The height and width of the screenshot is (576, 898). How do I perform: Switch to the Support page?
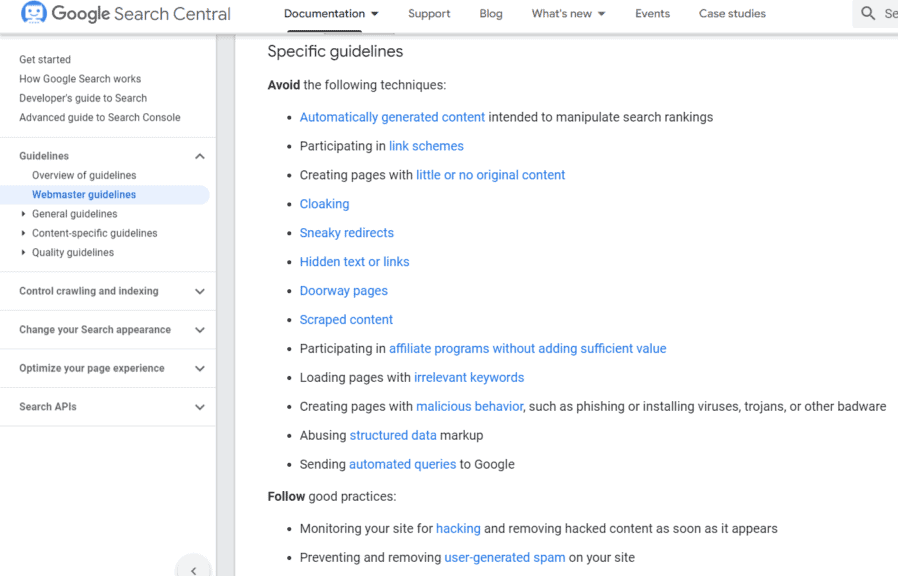click(429, 14)
